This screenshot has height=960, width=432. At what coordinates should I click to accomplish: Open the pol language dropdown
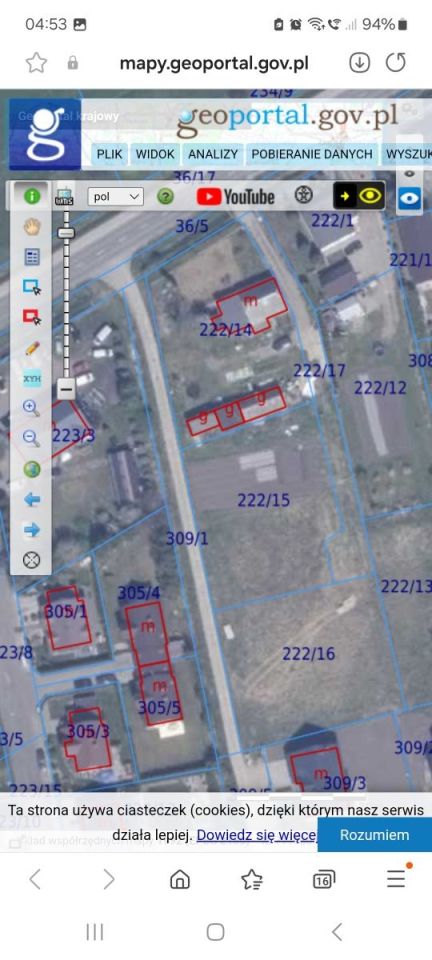point(116,197)
